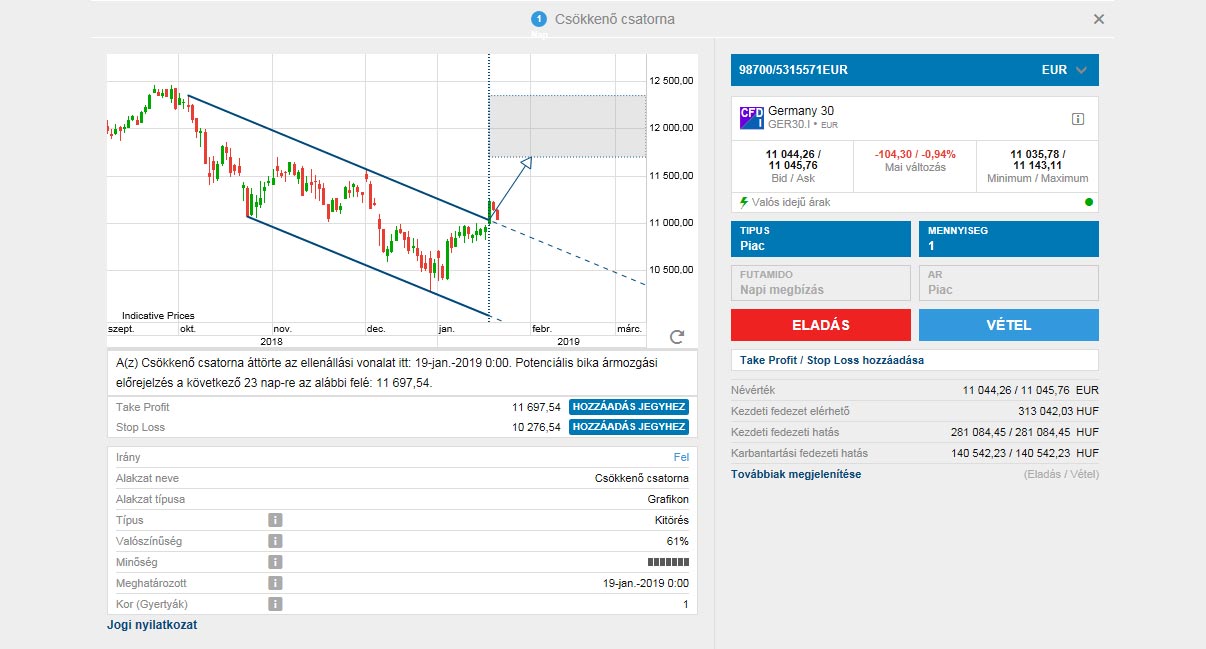Click the chart refresh icon
The width and height of the screenshot is (1206, 649).
tap(677, 337)
